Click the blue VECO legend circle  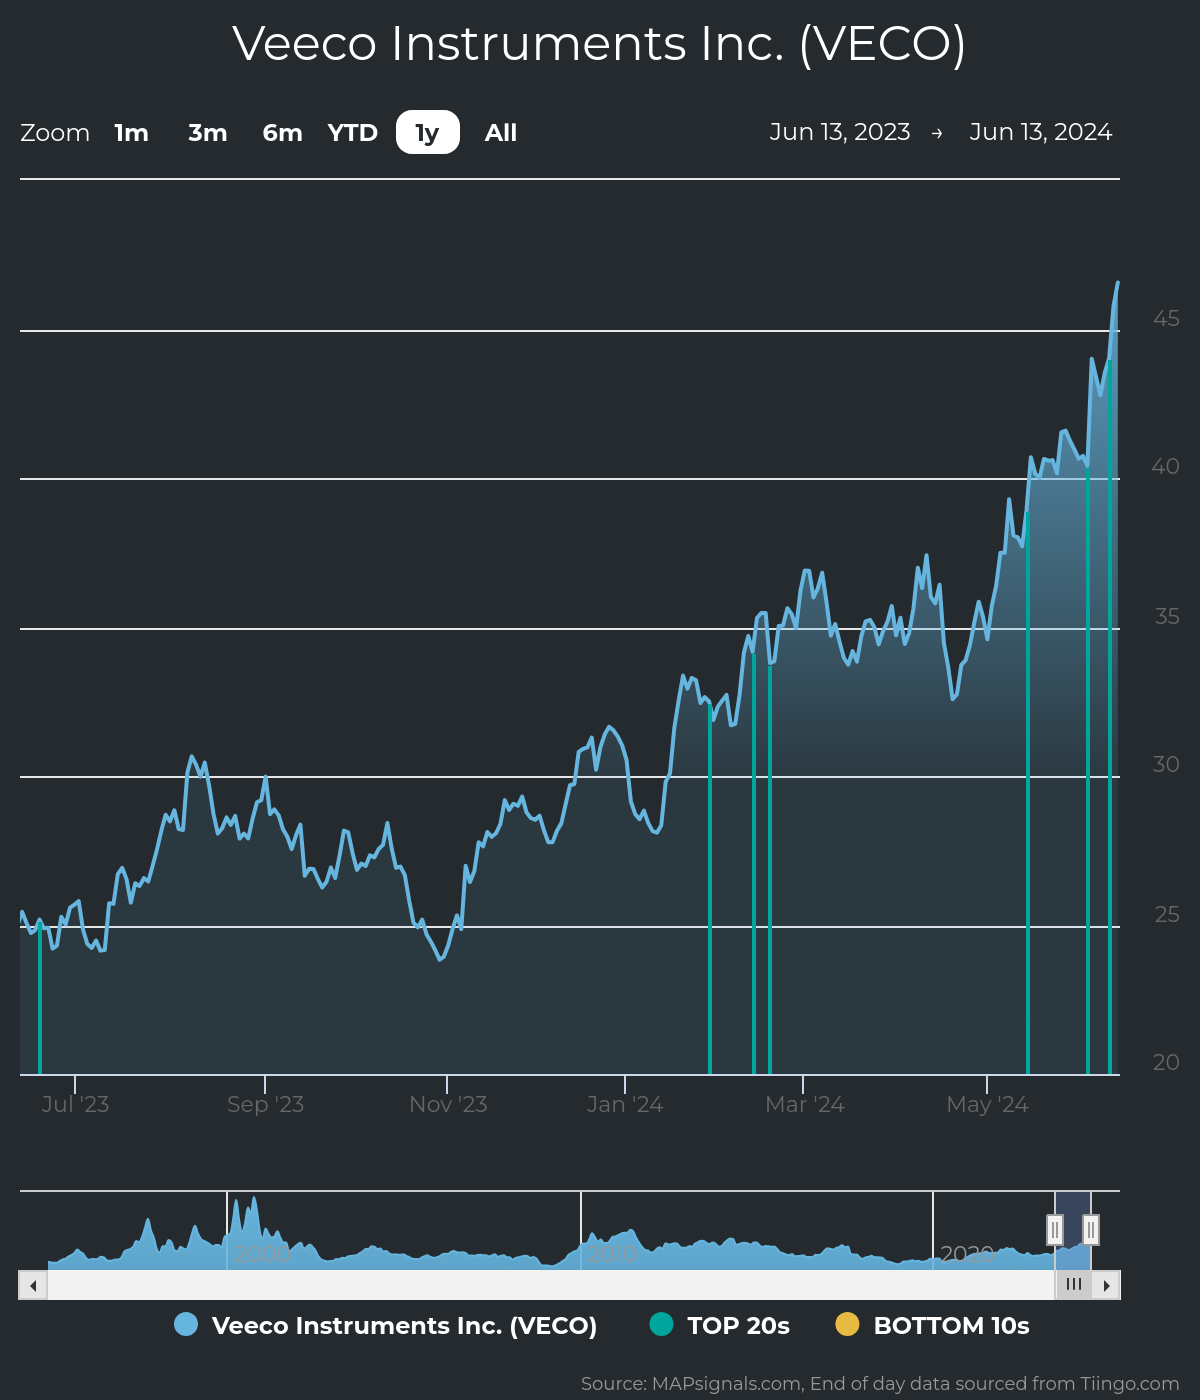pyautogui.click(x=186, y=1324)
